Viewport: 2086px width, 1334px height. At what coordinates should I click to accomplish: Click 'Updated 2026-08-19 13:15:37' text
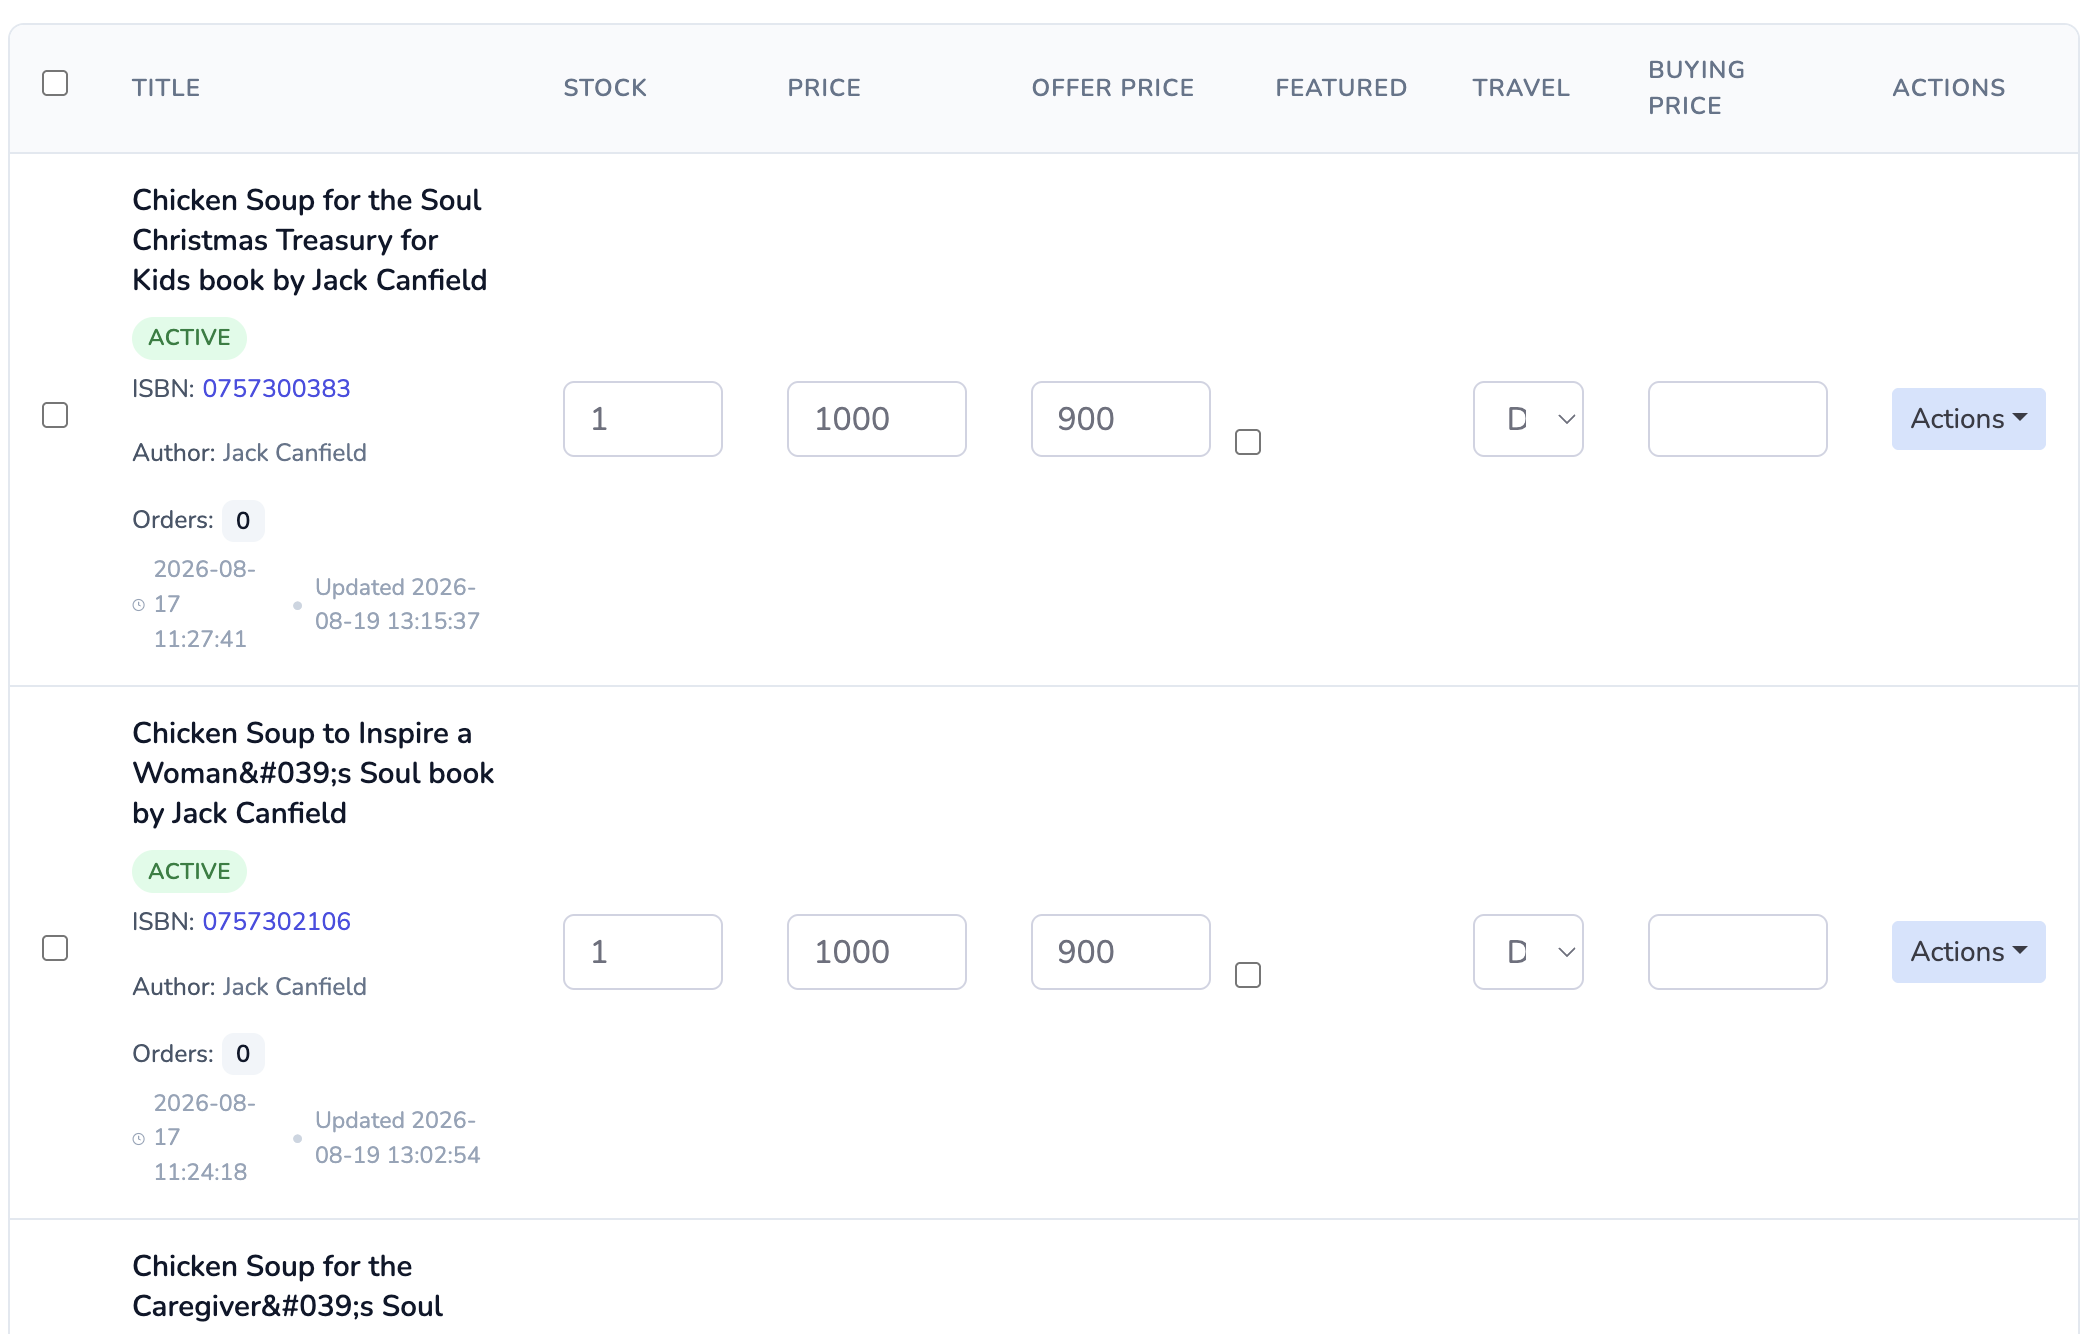pos(397,604)
